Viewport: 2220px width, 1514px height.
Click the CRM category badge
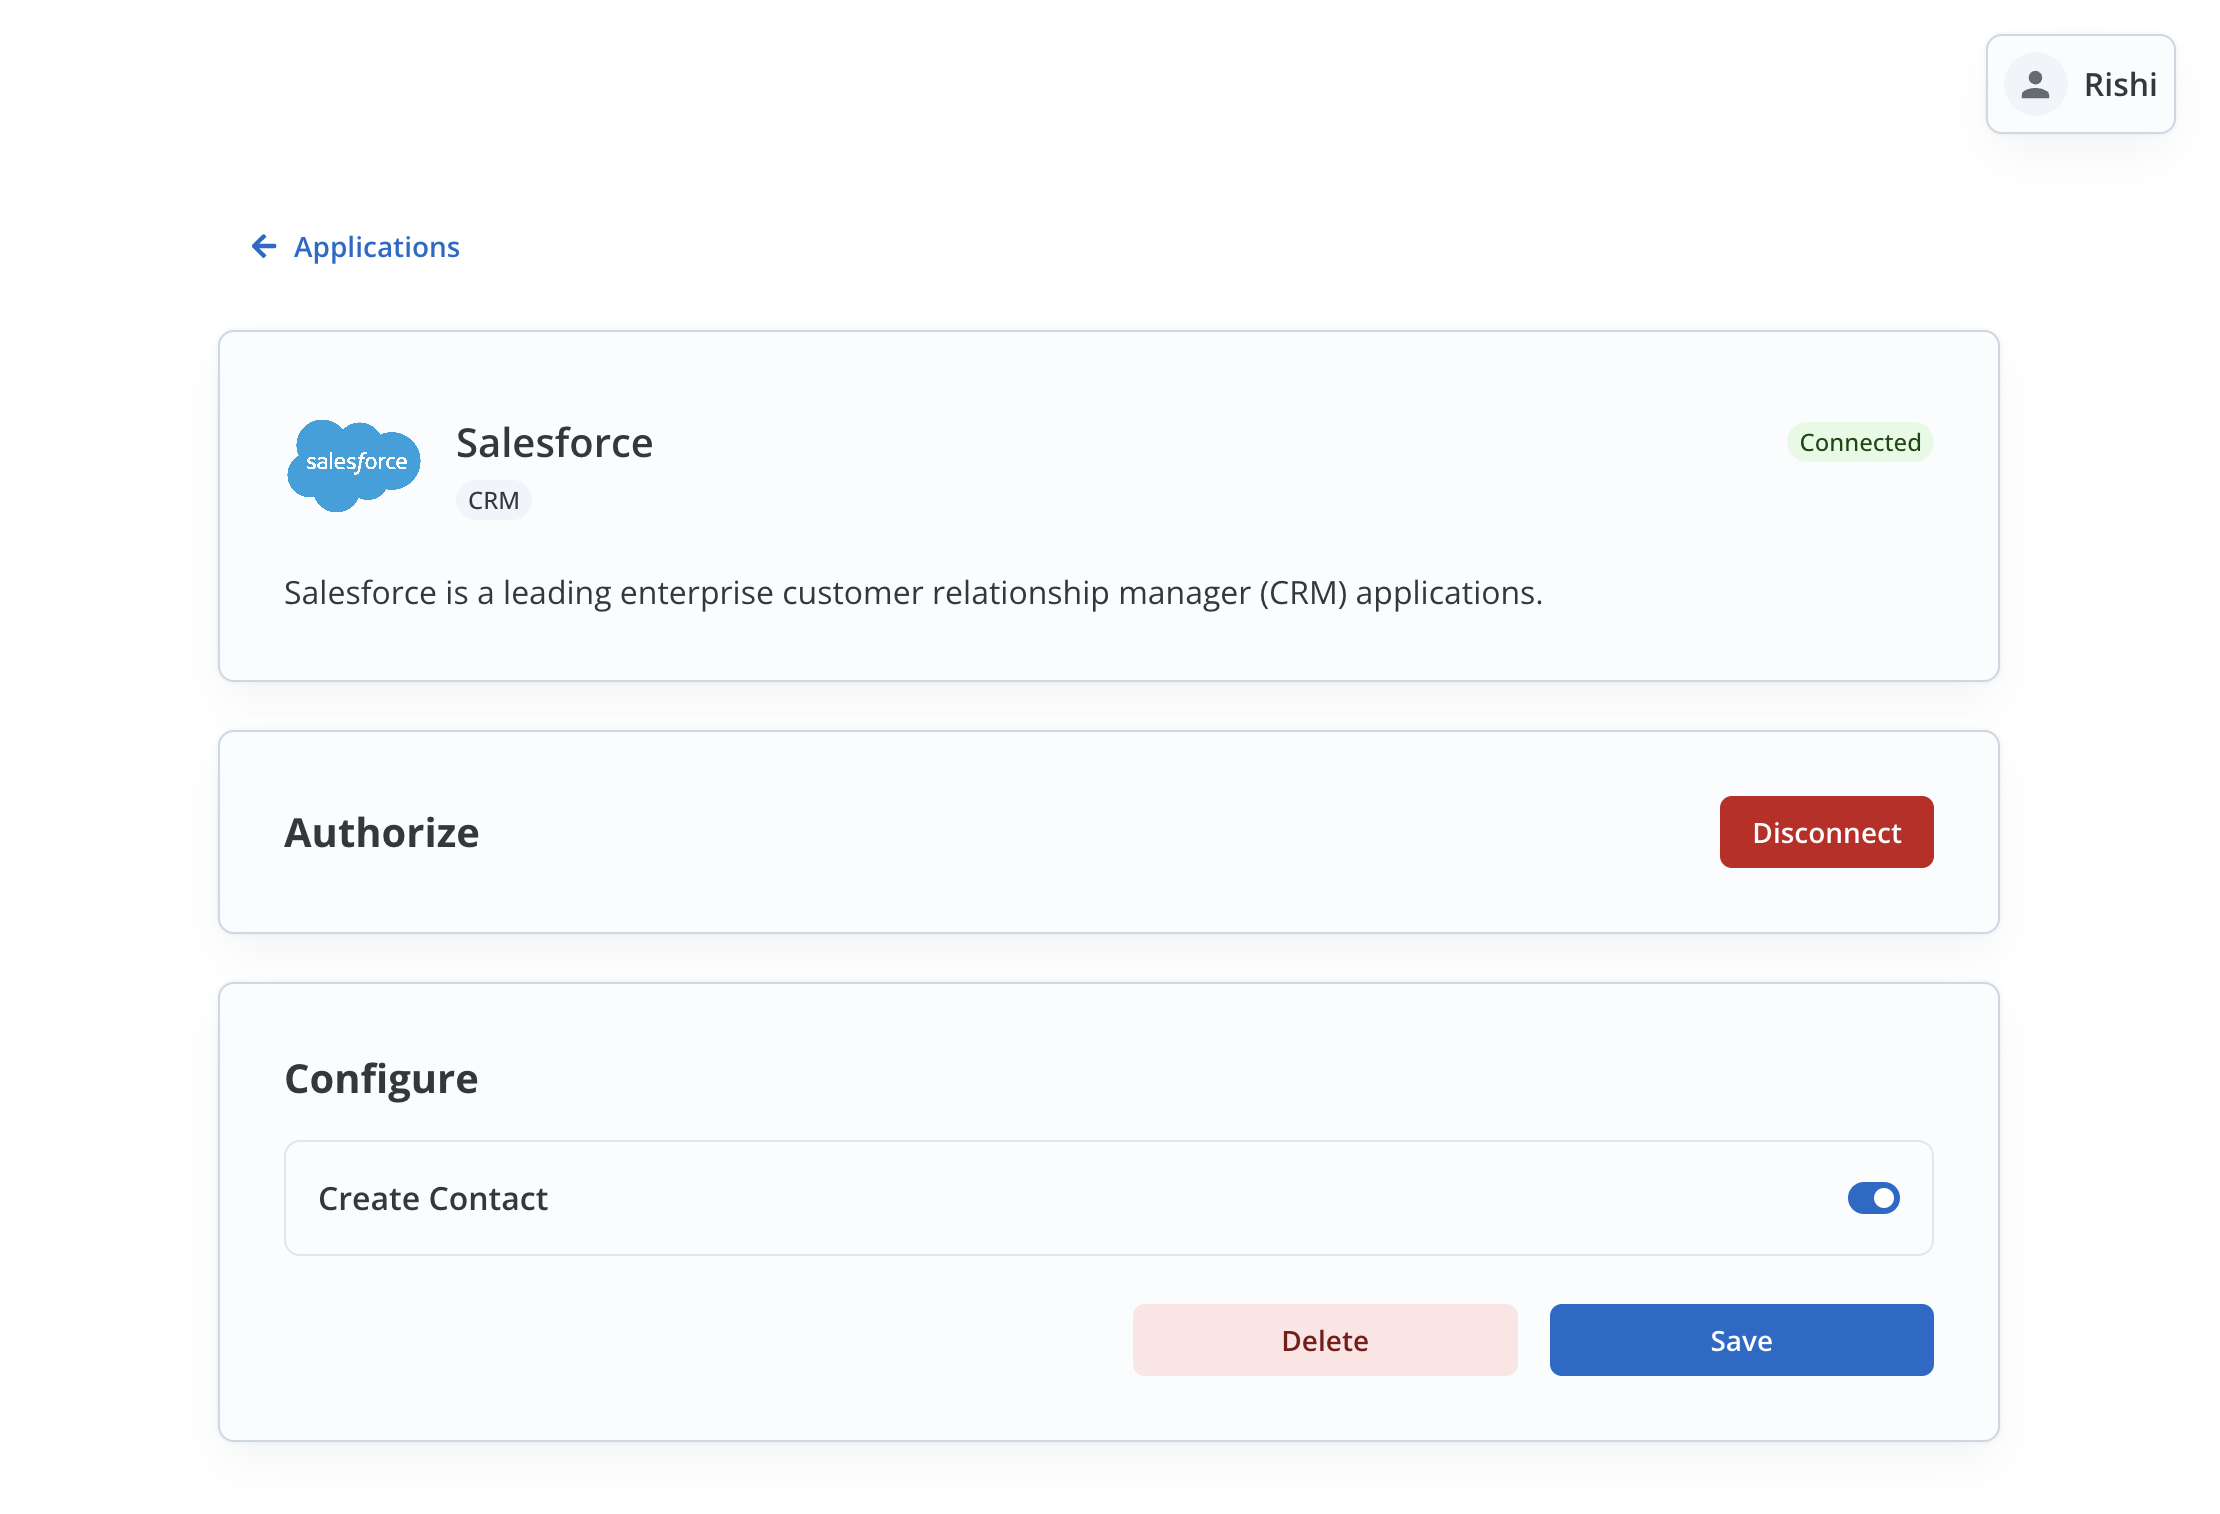pyautogui.click(x=493, y=500)
